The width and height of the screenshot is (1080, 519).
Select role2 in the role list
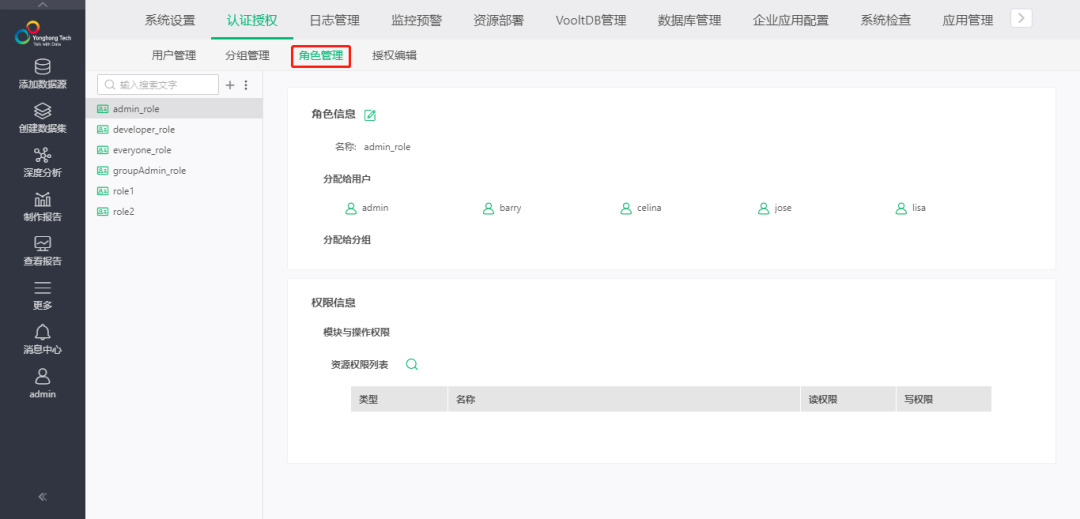pyautogui.click(x=174, y=211)
